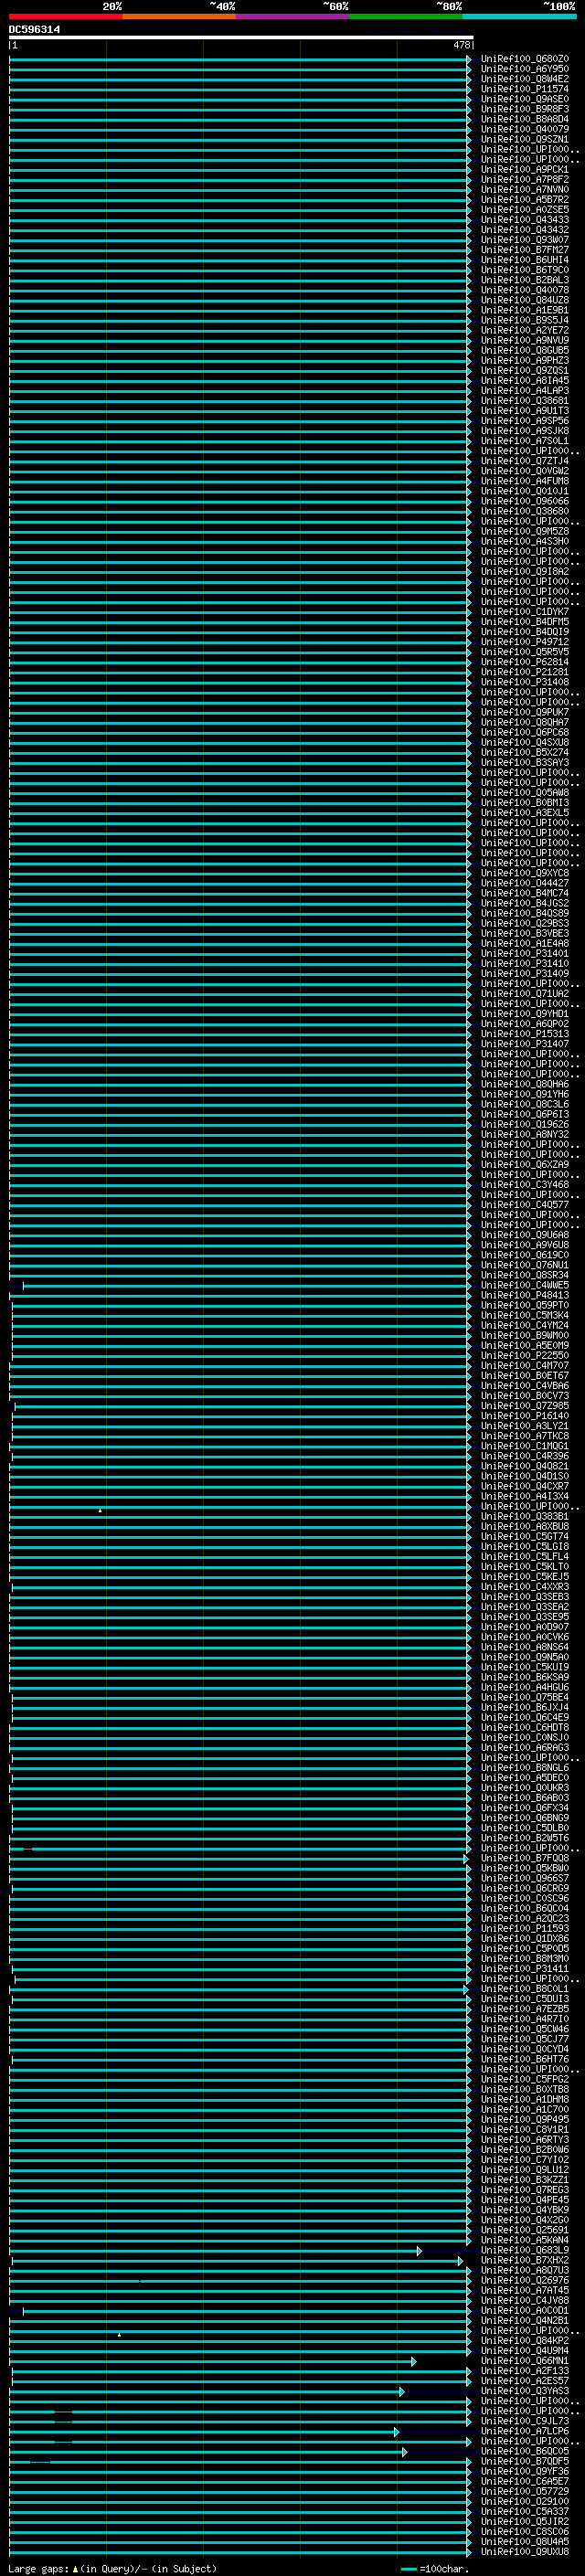The height and width of the screenshot is (2576, 585).
Task: Select hit label UniRef100_Q26976
Action: 524,2280
